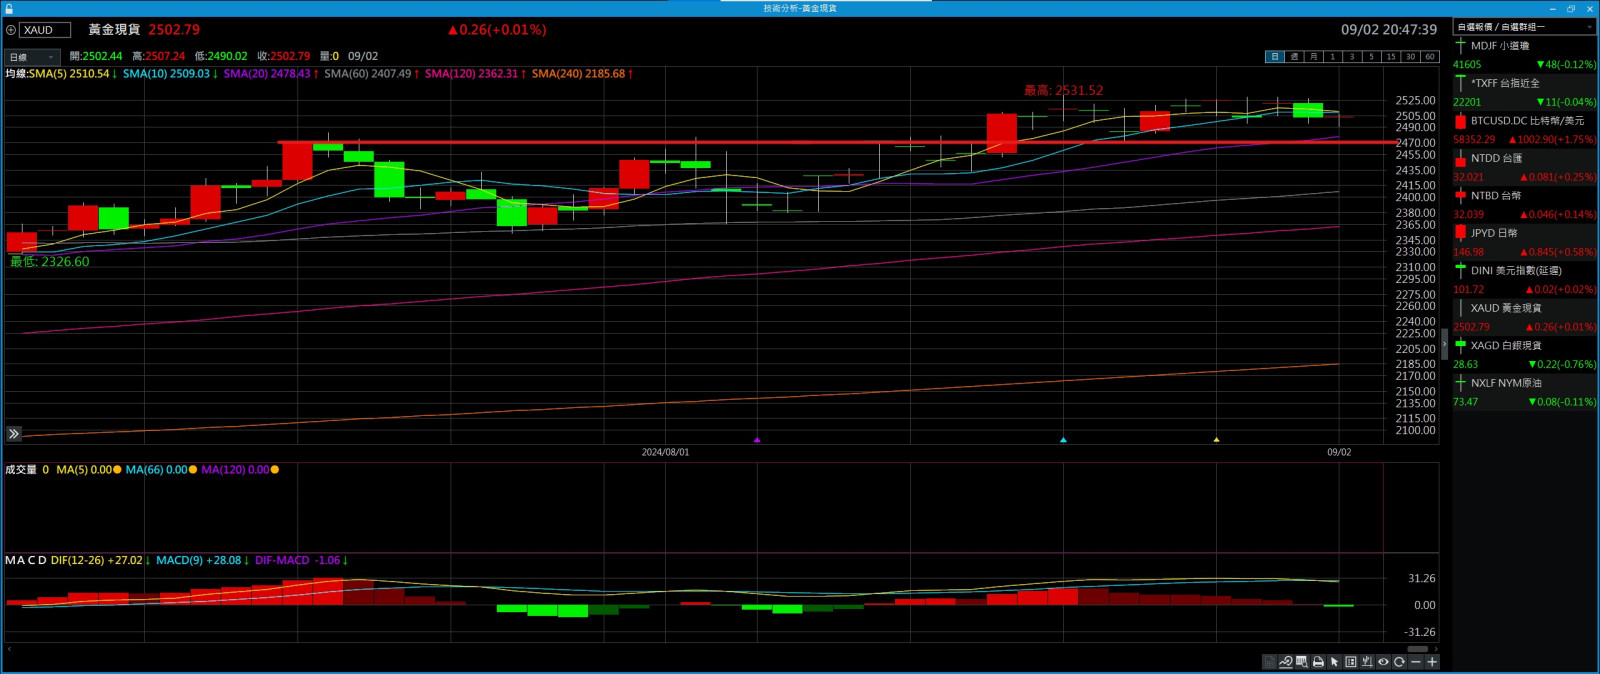Screen dimensions: 1600x674
Task: Select *TXFF 台指近全 in the watchlist
Action: tap(1524, 92)
